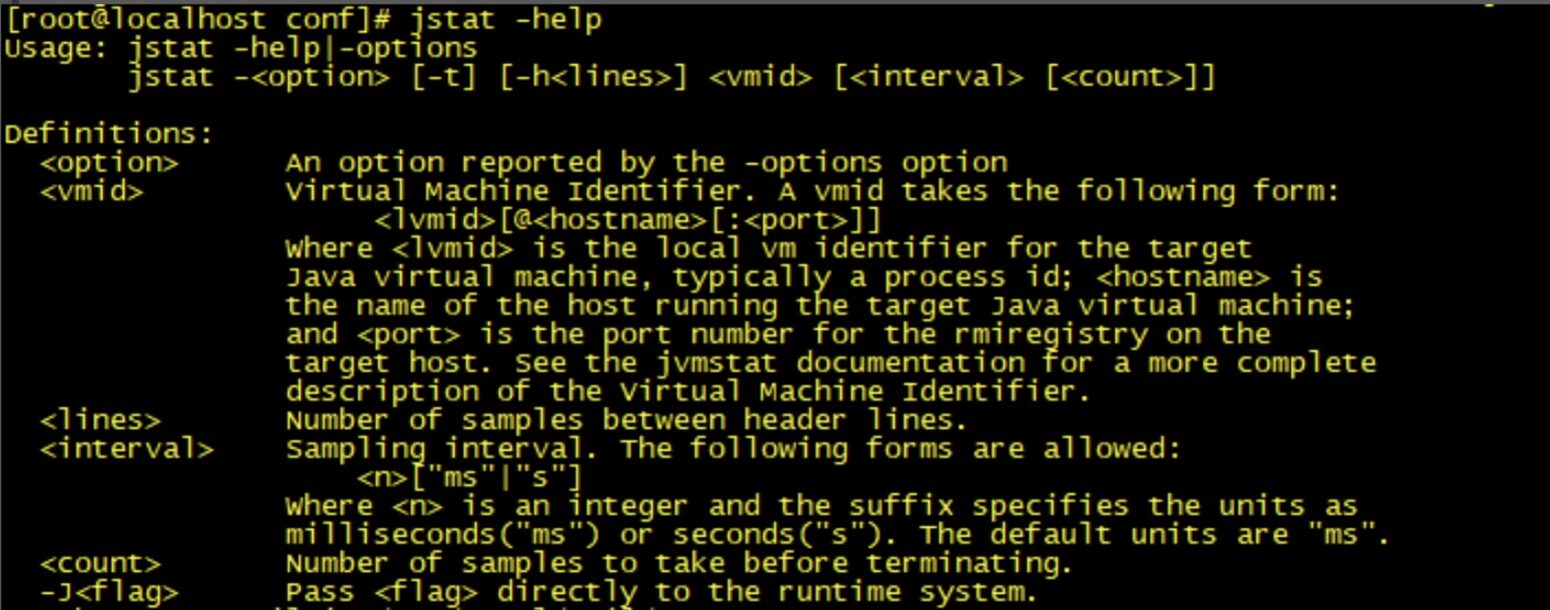Click the '<interval>' definition term in left column
The image size is (1550, 610).
pyautogui.click(x=127, y=449)
